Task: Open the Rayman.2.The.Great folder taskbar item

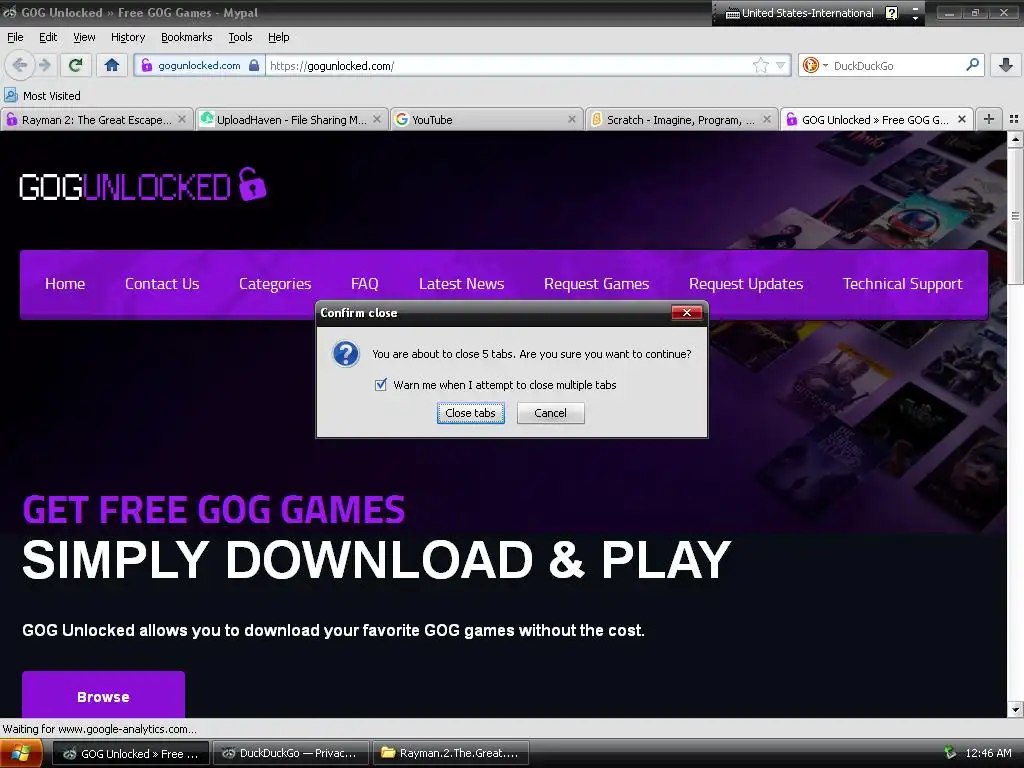Action: pyautogui.click(x=451, y=753)
